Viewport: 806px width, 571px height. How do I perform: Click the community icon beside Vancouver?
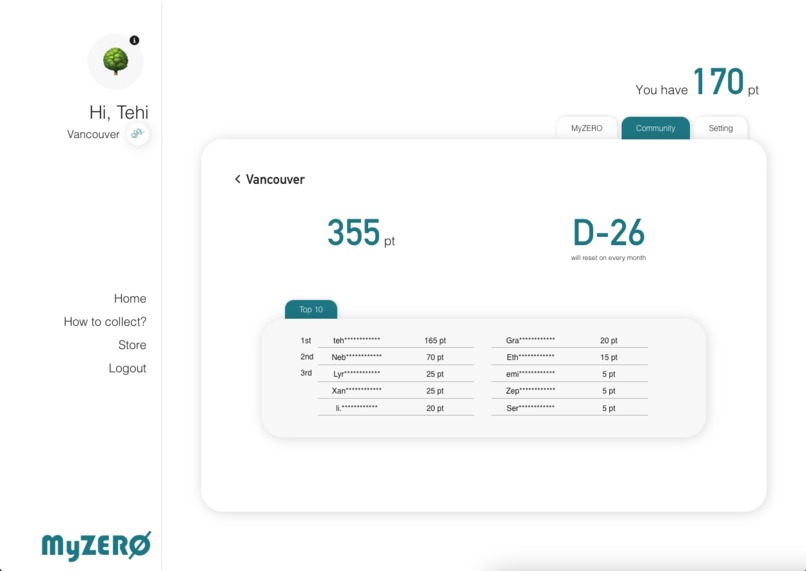tap(138, 134)
